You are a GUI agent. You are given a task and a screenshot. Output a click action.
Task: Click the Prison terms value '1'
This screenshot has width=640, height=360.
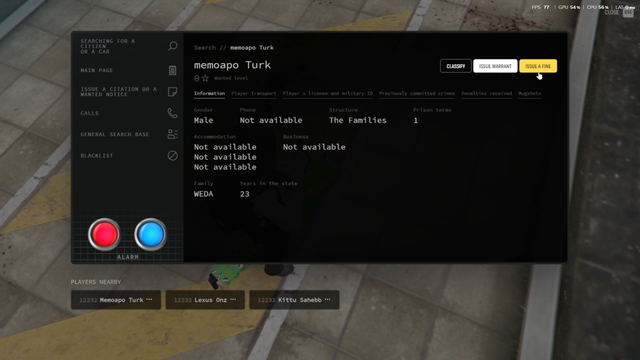[x=416, y=120]
